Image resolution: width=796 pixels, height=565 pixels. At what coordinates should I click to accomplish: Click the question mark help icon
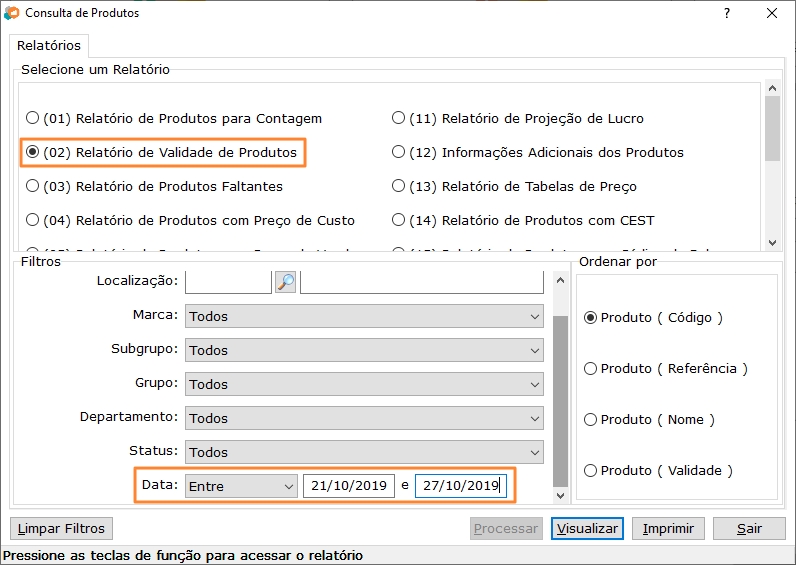click(727, 14)
